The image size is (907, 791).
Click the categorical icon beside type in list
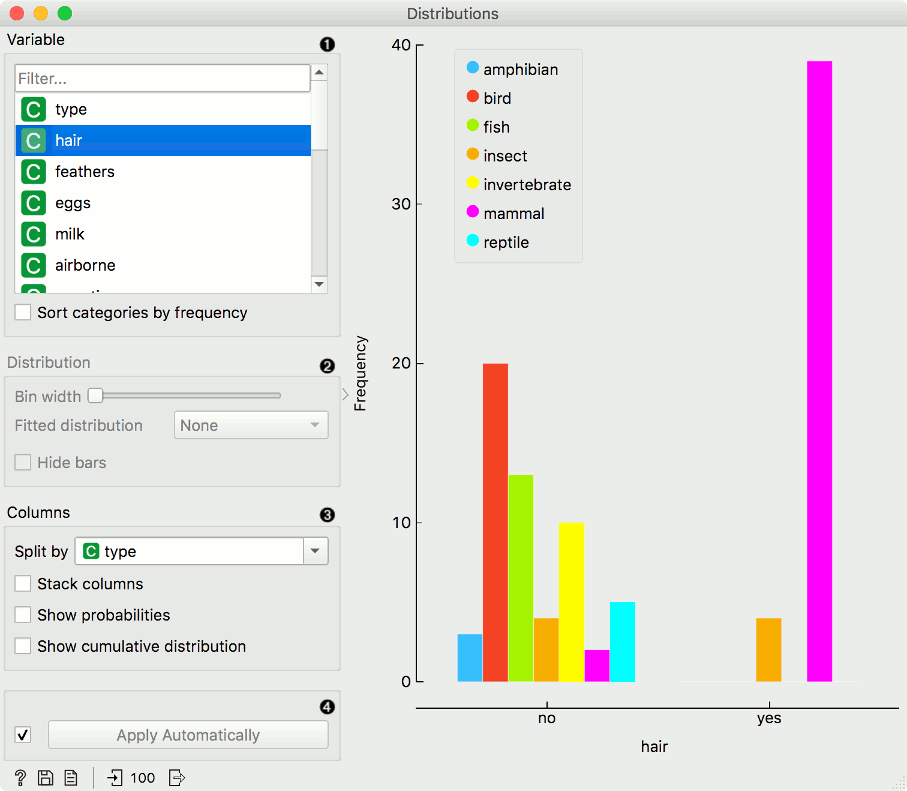point(34,109)
